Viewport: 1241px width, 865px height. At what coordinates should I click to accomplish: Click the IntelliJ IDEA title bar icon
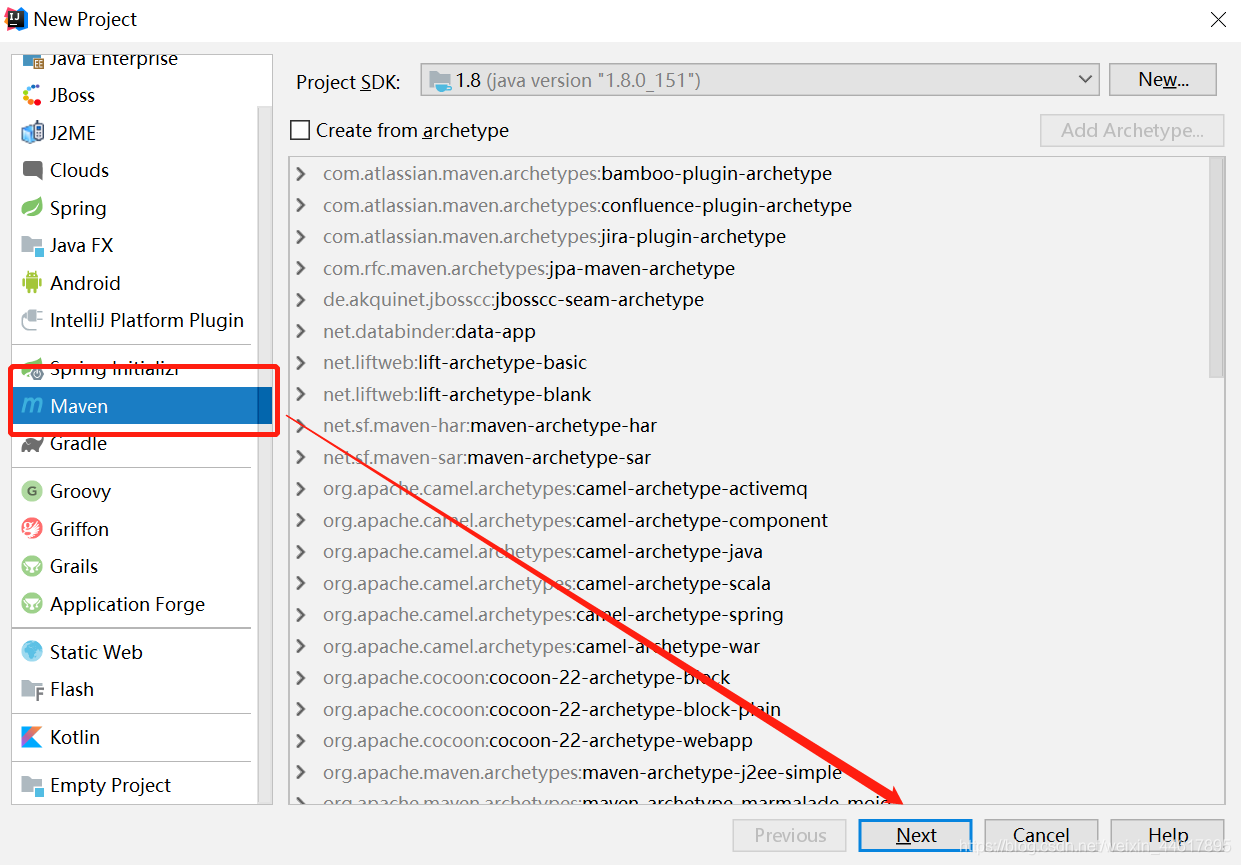pos(17,19)
